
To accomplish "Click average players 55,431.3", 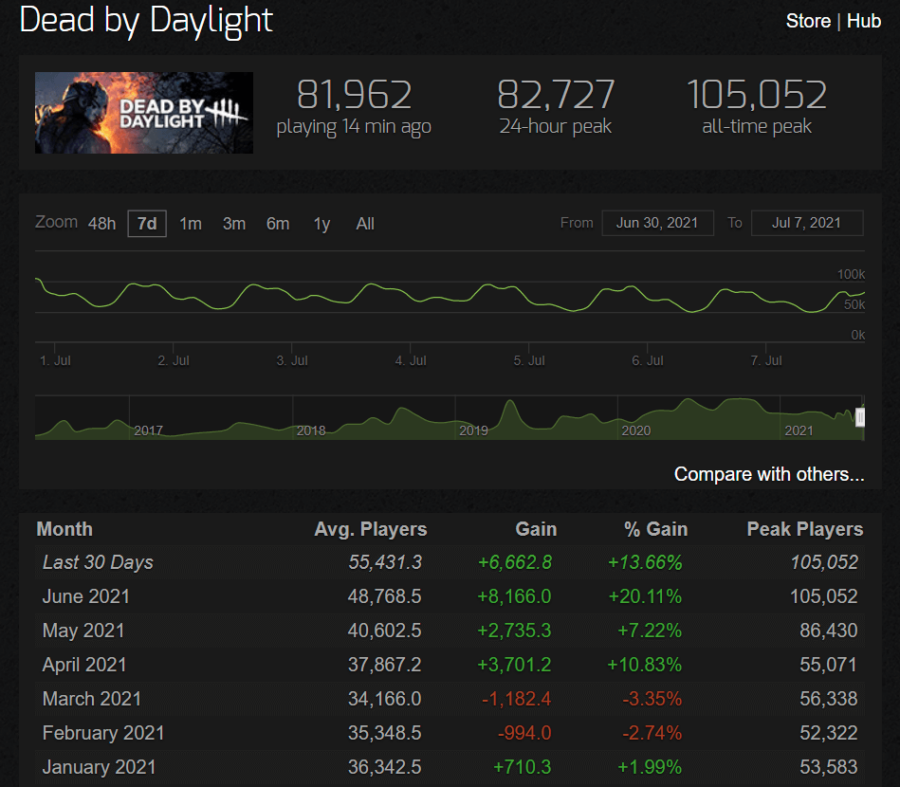I will 385,563.
